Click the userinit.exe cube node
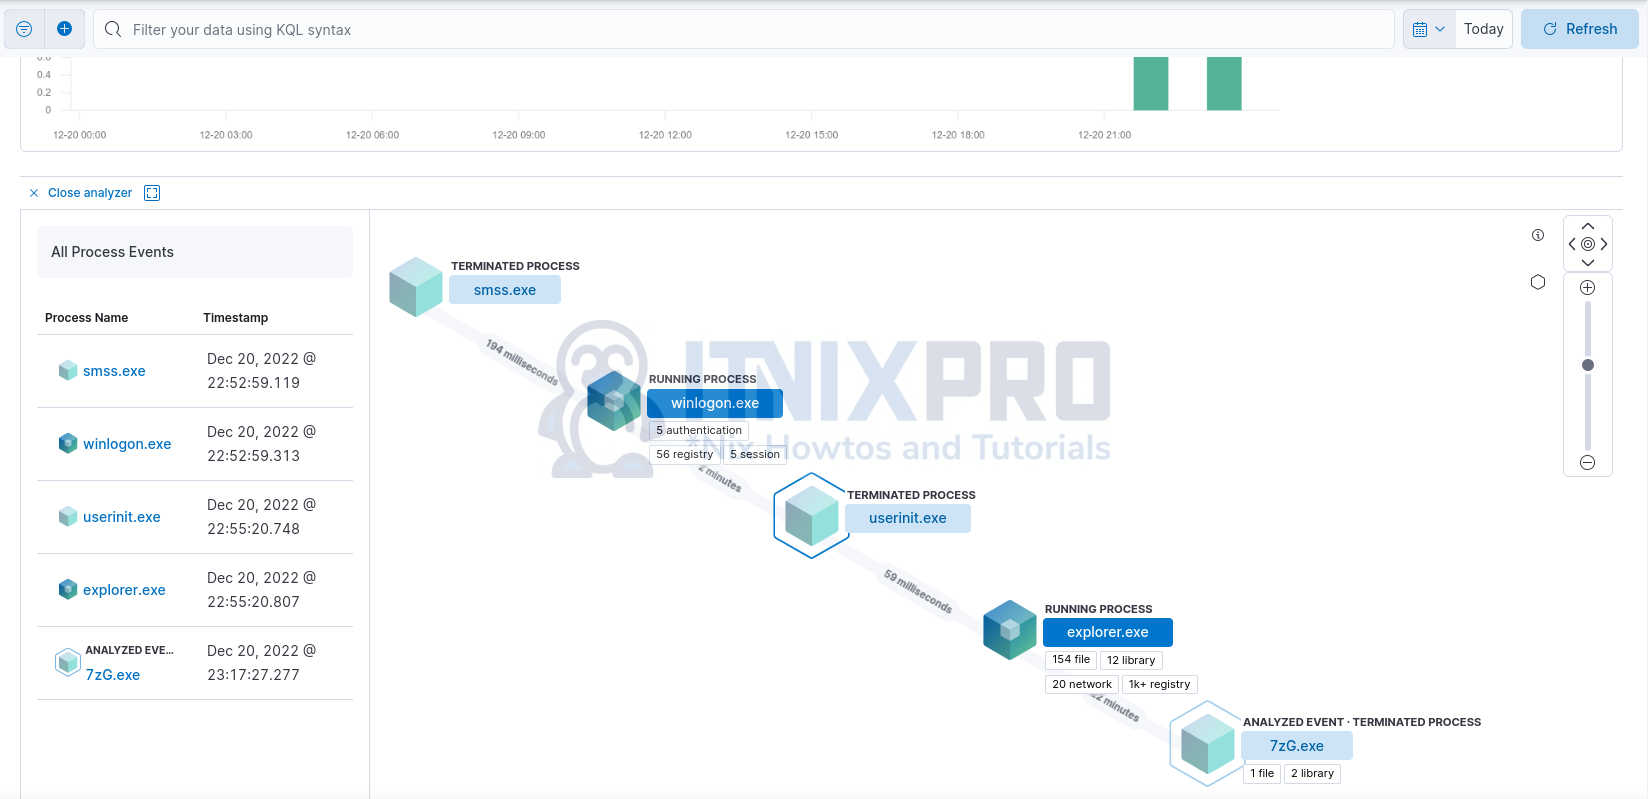The image size is (1648, 799). [811, 516]
